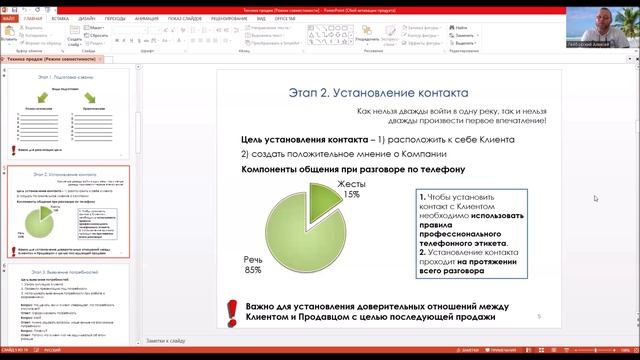The height and width of the screenshot is (360, 640).
Task: Open the Выделить (Select) dropdown
Action: pos(463,43)
